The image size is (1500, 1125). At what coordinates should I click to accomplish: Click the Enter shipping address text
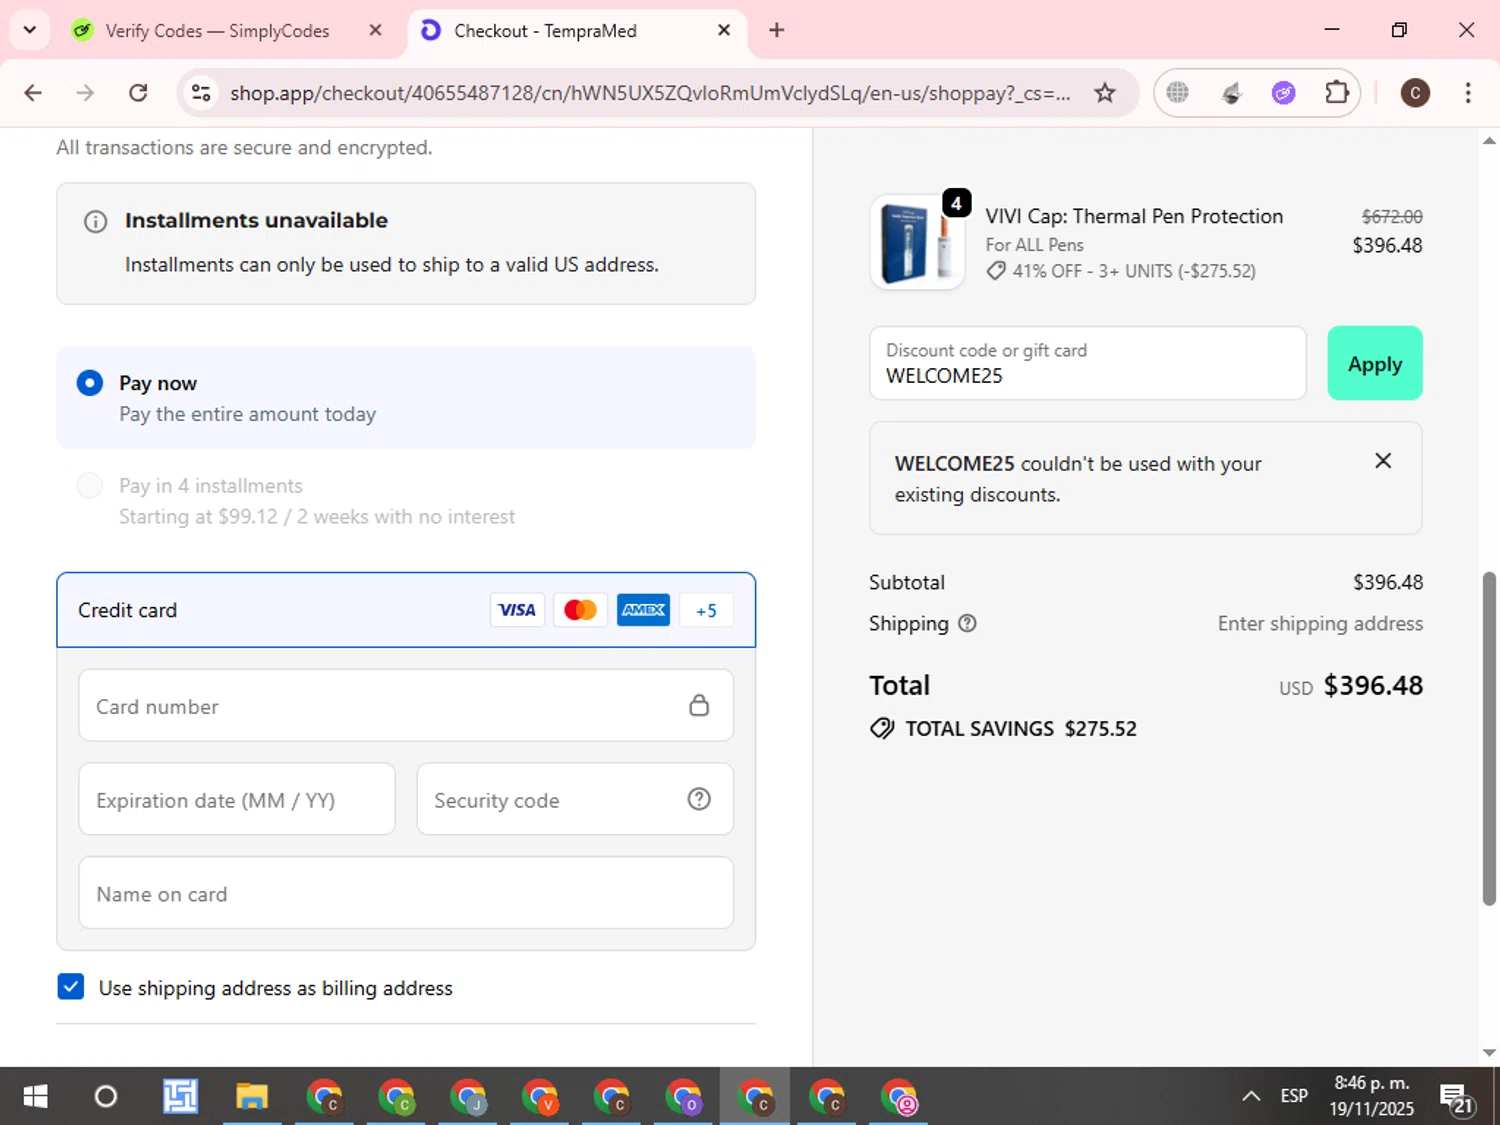1320,623
